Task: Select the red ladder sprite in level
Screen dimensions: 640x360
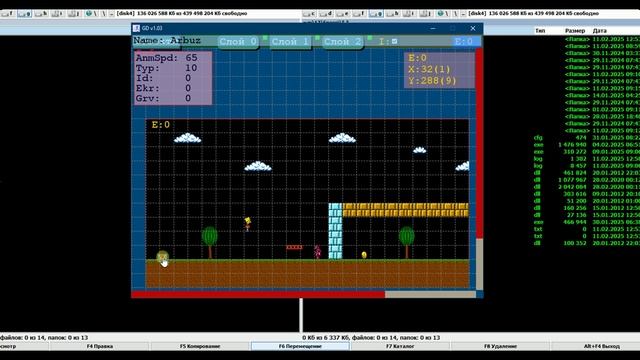Action: coord(294,247)
